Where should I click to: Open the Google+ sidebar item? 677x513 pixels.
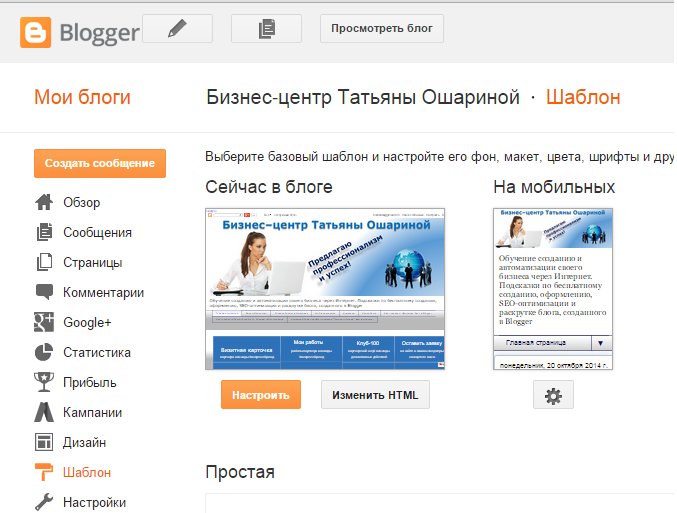[x=87, y=322]
